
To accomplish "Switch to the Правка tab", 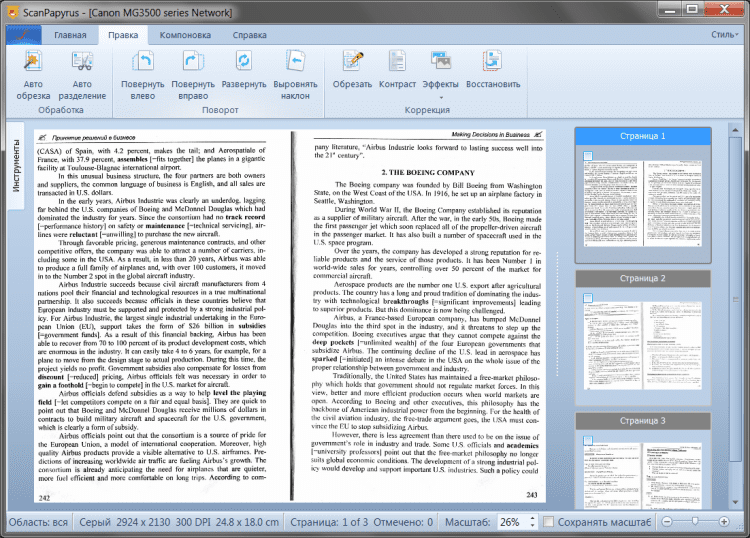I will point(123,35).
